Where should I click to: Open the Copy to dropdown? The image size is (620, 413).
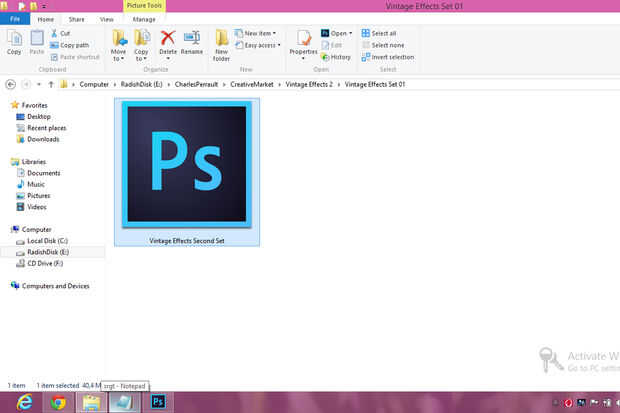click(x=141, y=45)
